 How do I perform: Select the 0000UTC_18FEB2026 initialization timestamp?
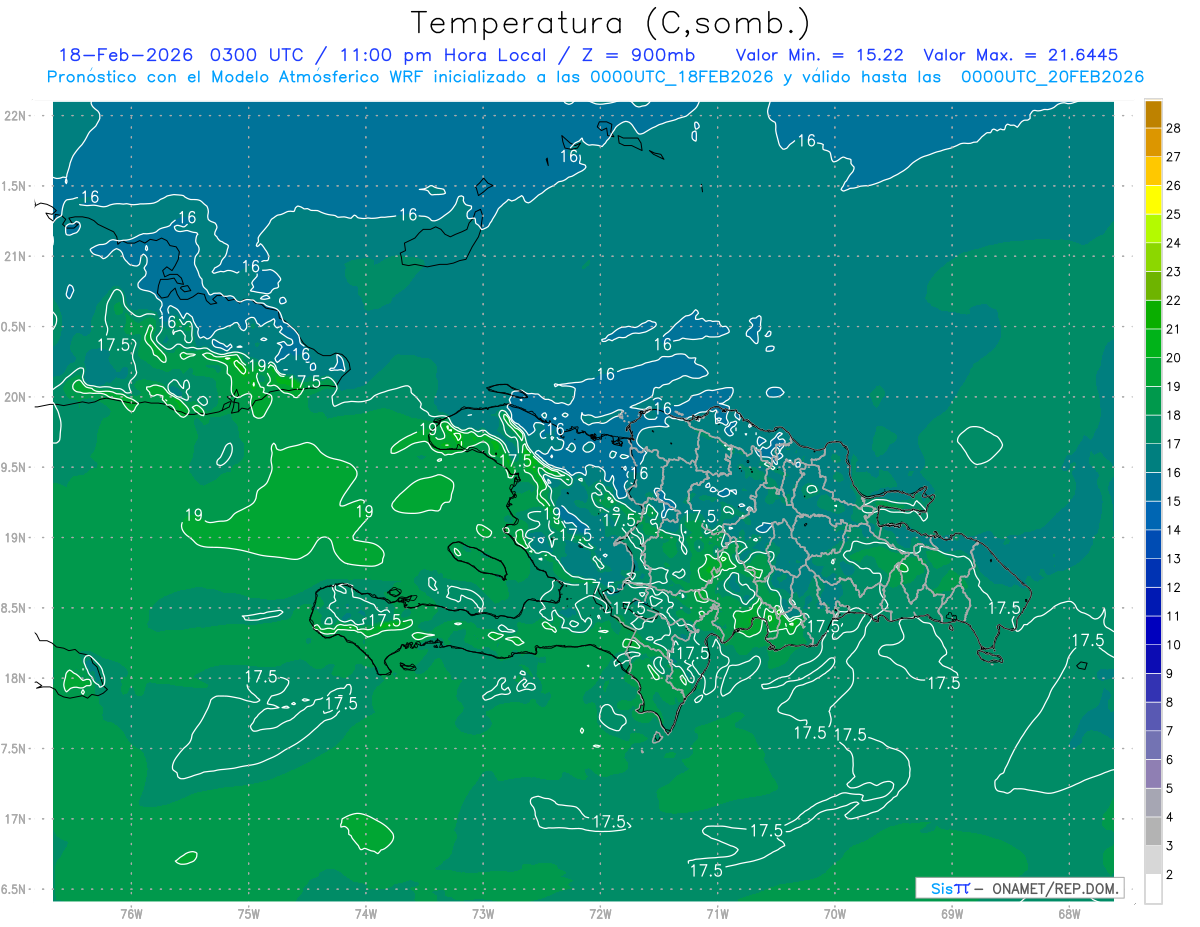tap(682, 77)
